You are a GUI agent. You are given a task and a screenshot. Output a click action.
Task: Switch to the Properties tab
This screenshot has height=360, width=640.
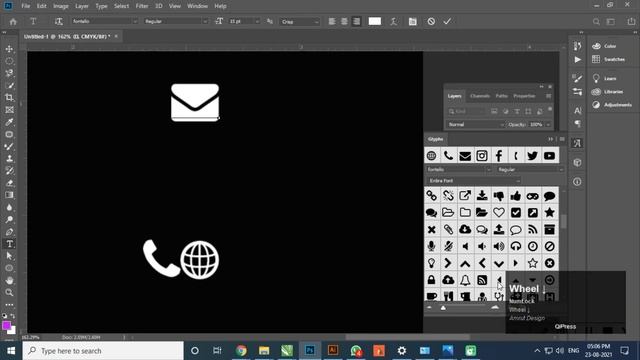[x=524, y=96]
